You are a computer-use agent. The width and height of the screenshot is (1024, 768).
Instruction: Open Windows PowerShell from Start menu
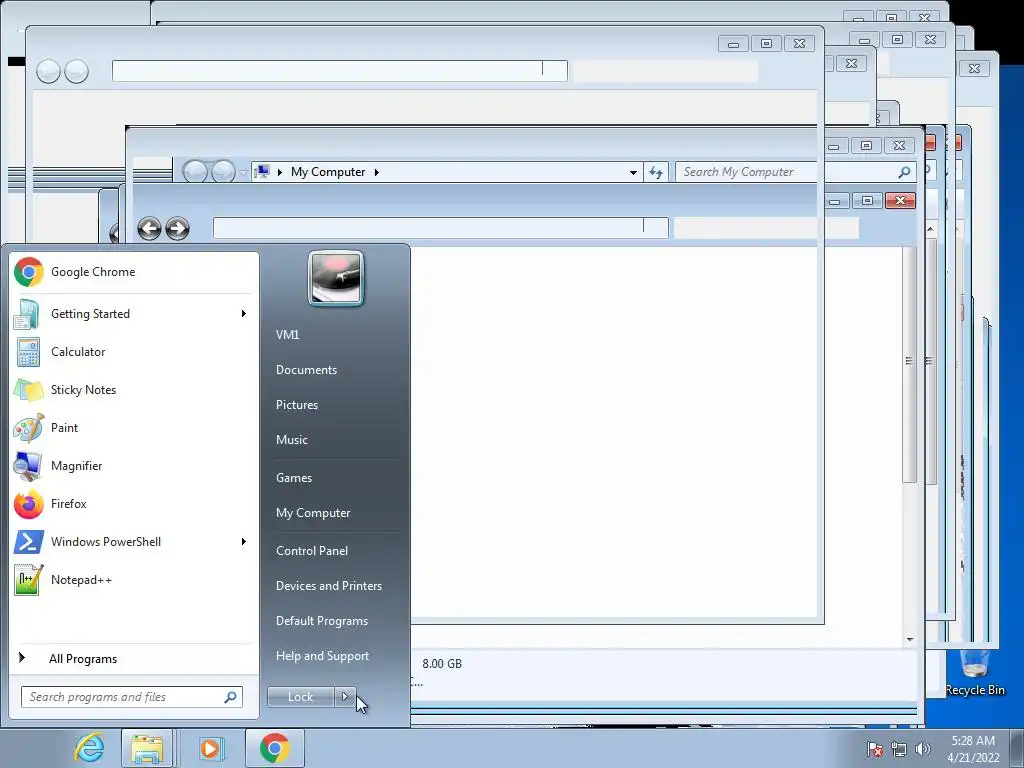pyautogui.click(x=134, y=541)
